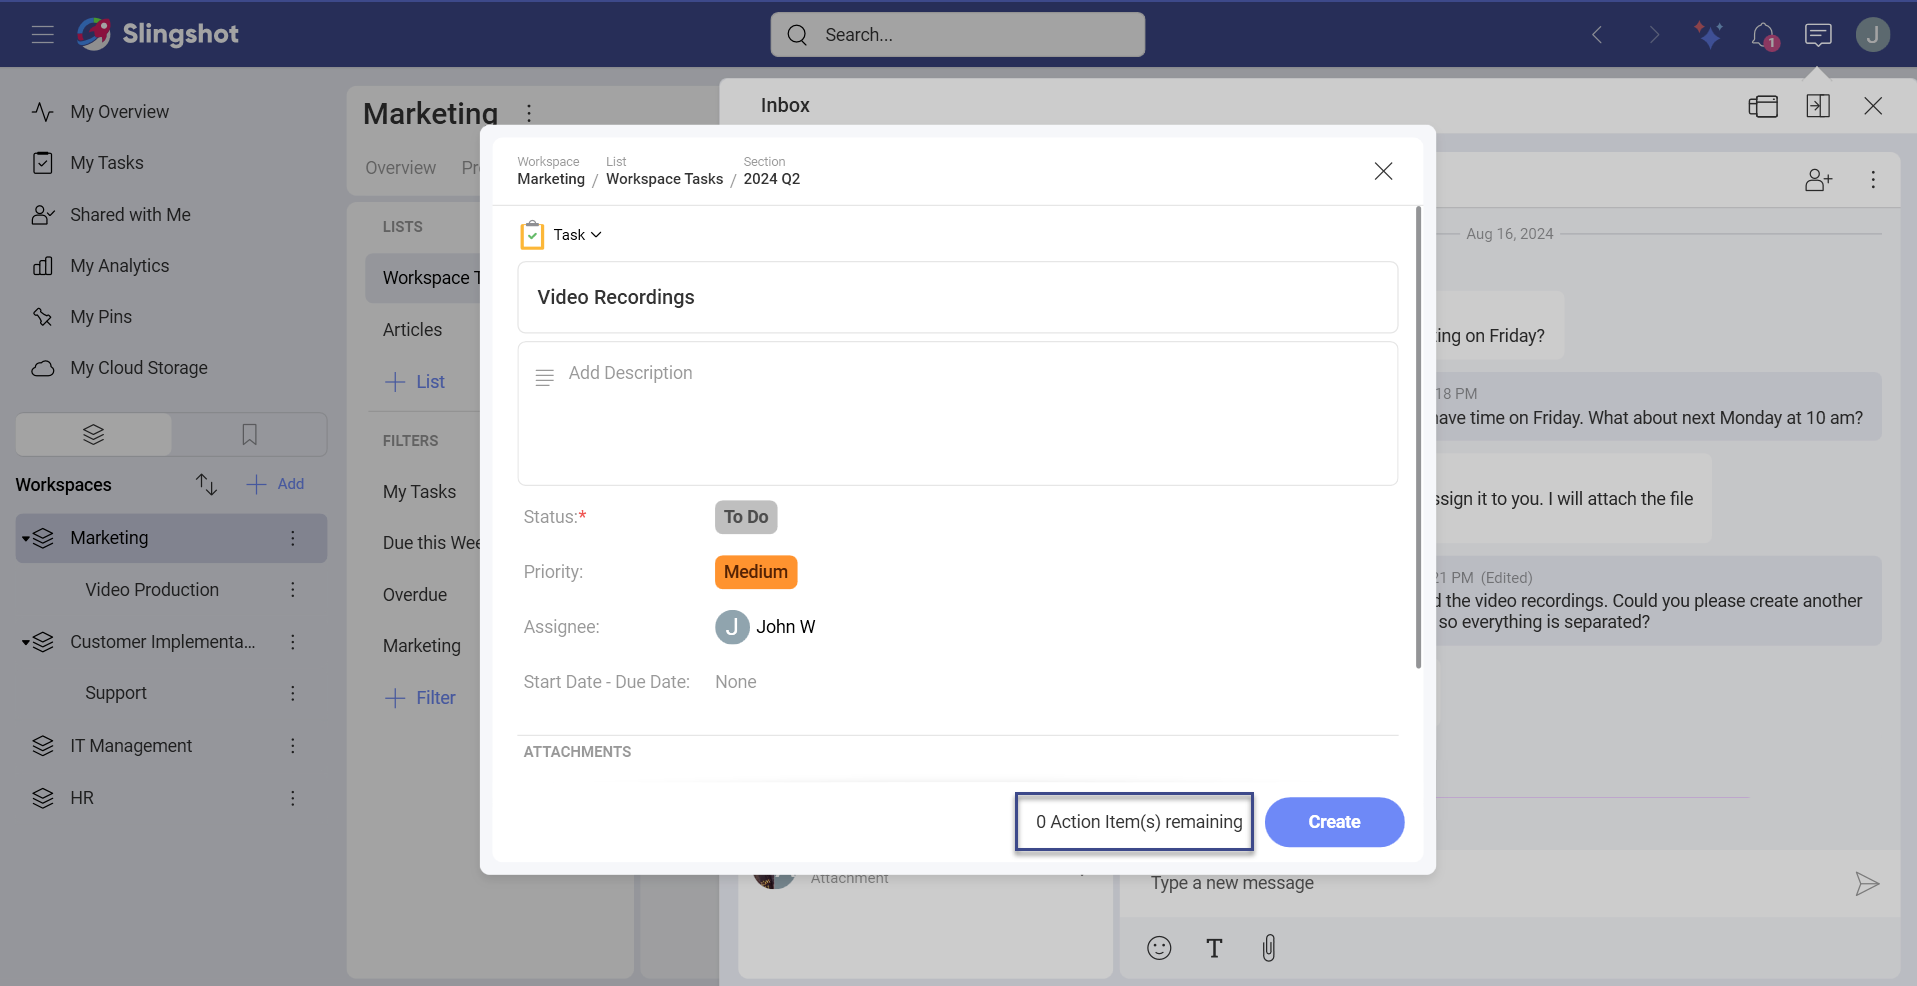Switch to the Overview tab
Image resolution: width=1917 pixels, height=986 pixels.
(400, 168)
